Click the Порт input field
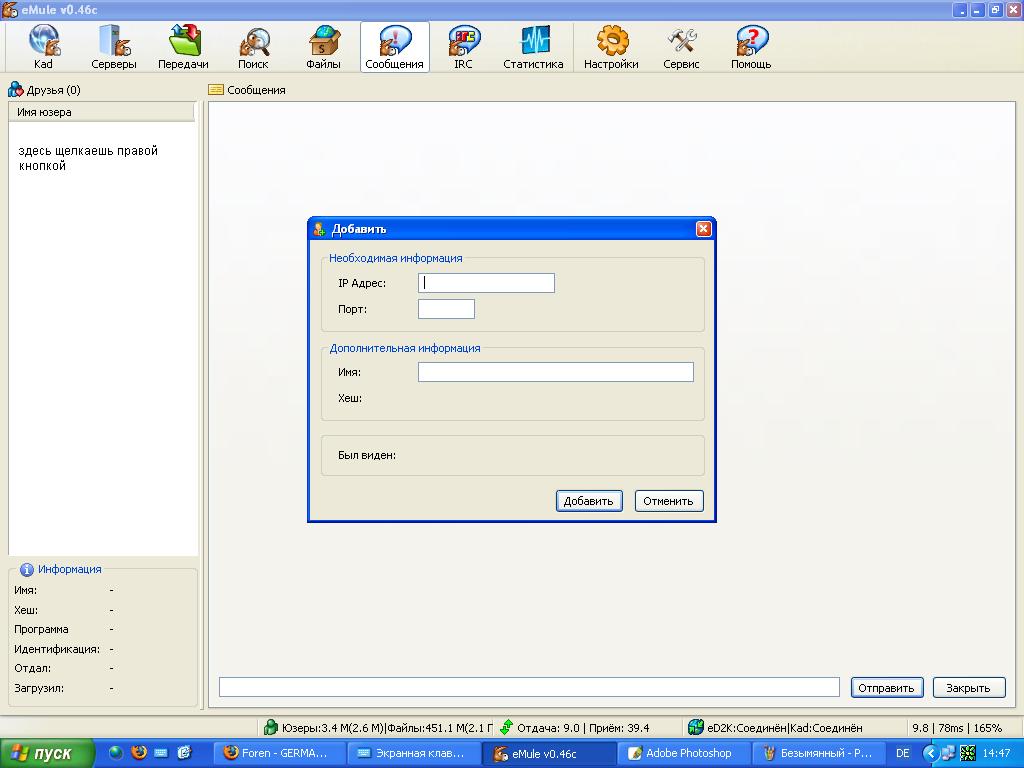This screenshot has height=768, width=1024. [446, 309]
